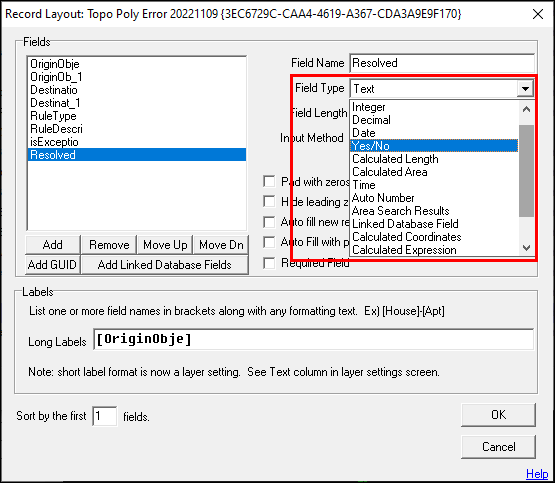Choose Area Search Results field type
Screen dimensions: 555x483
(434, 211)
